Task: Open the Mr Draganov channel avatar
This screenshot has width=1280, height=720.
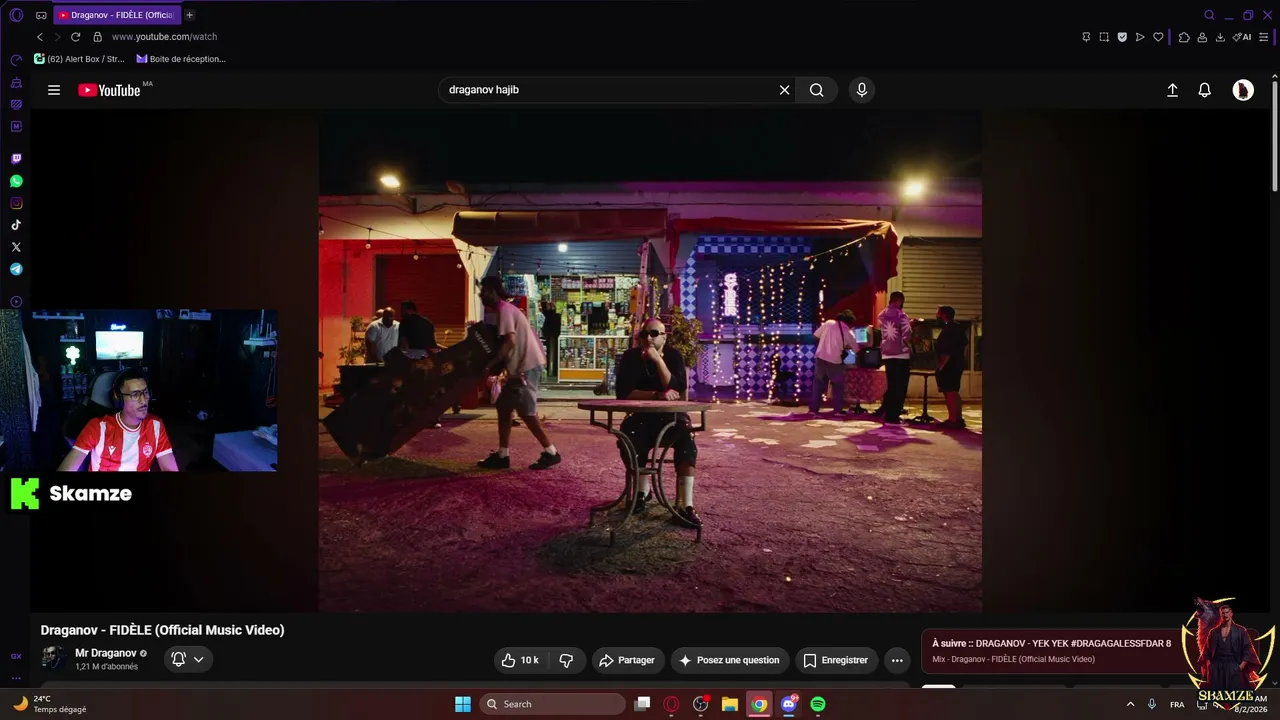Action: (54, 658)
